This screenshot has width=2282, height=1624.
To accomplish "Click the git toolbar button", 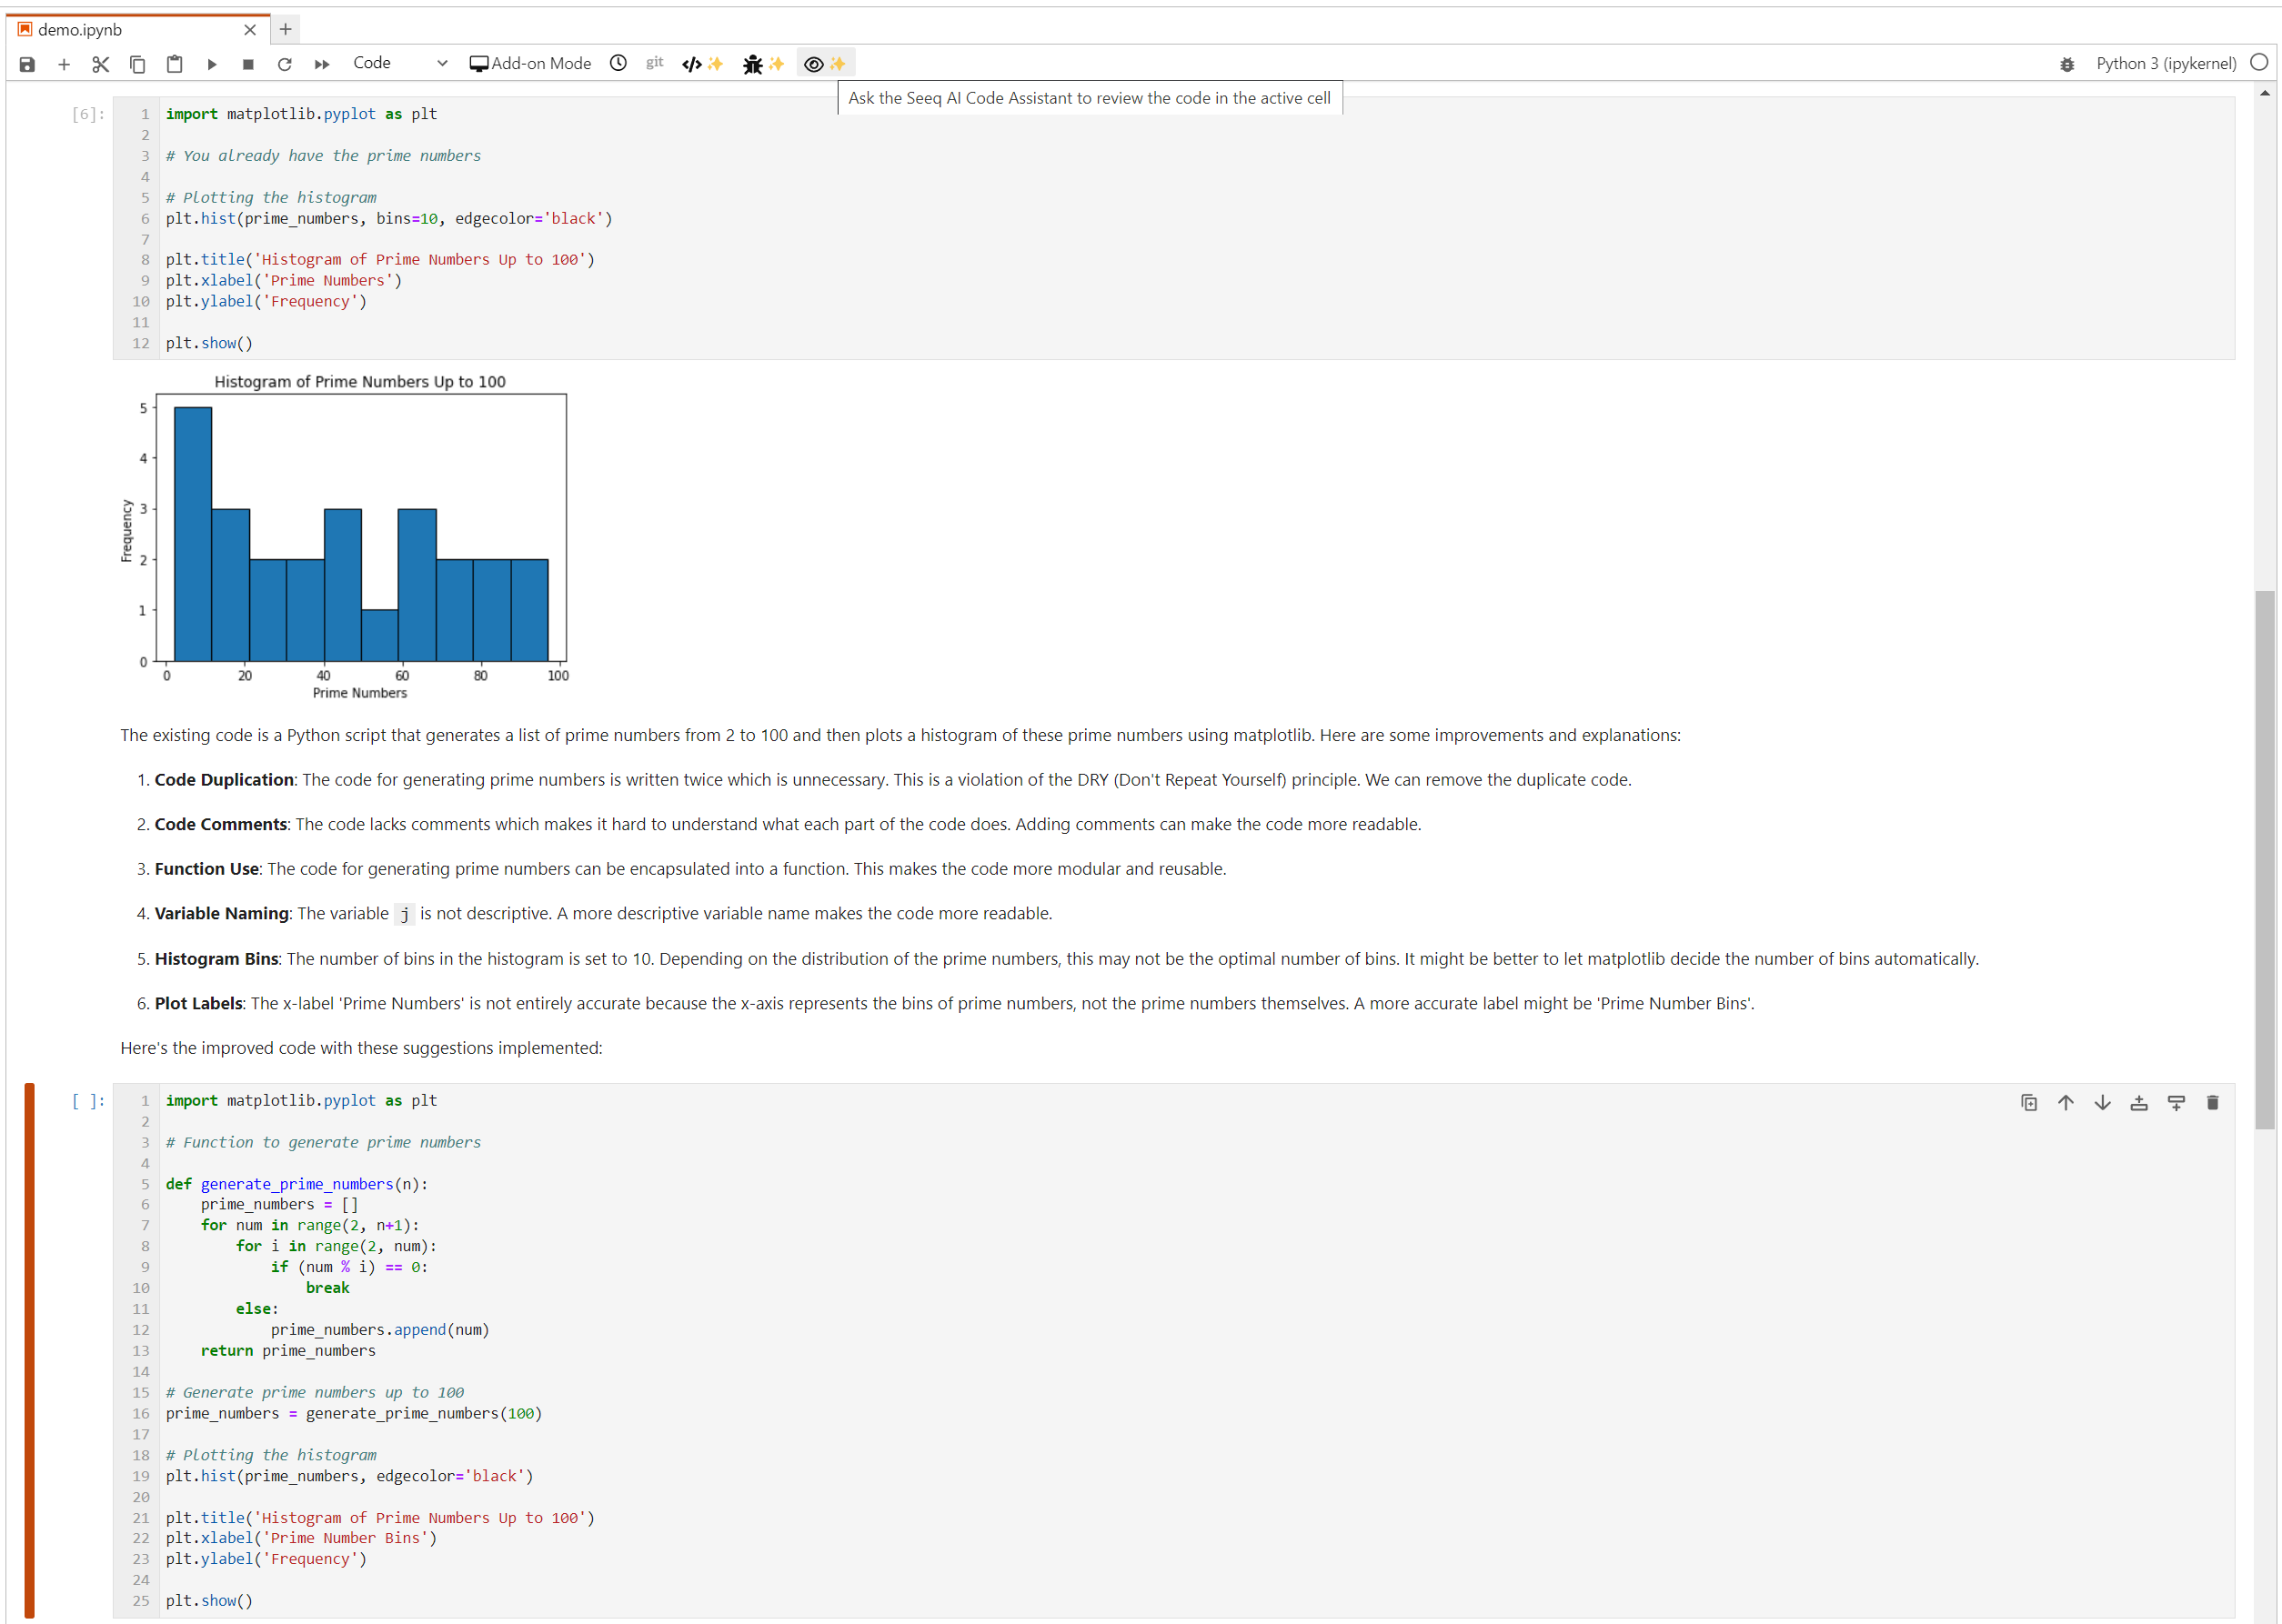I will [x=654, y=63].
